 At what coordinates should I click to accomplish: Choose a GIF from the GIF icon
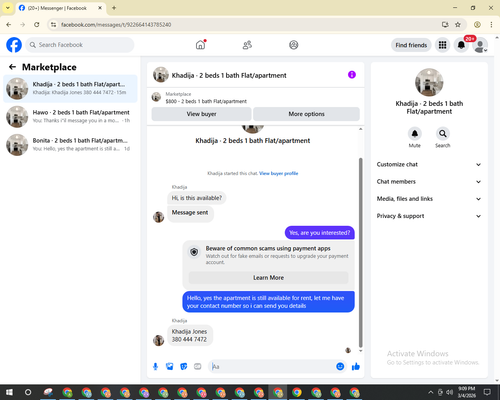point(198,367)
